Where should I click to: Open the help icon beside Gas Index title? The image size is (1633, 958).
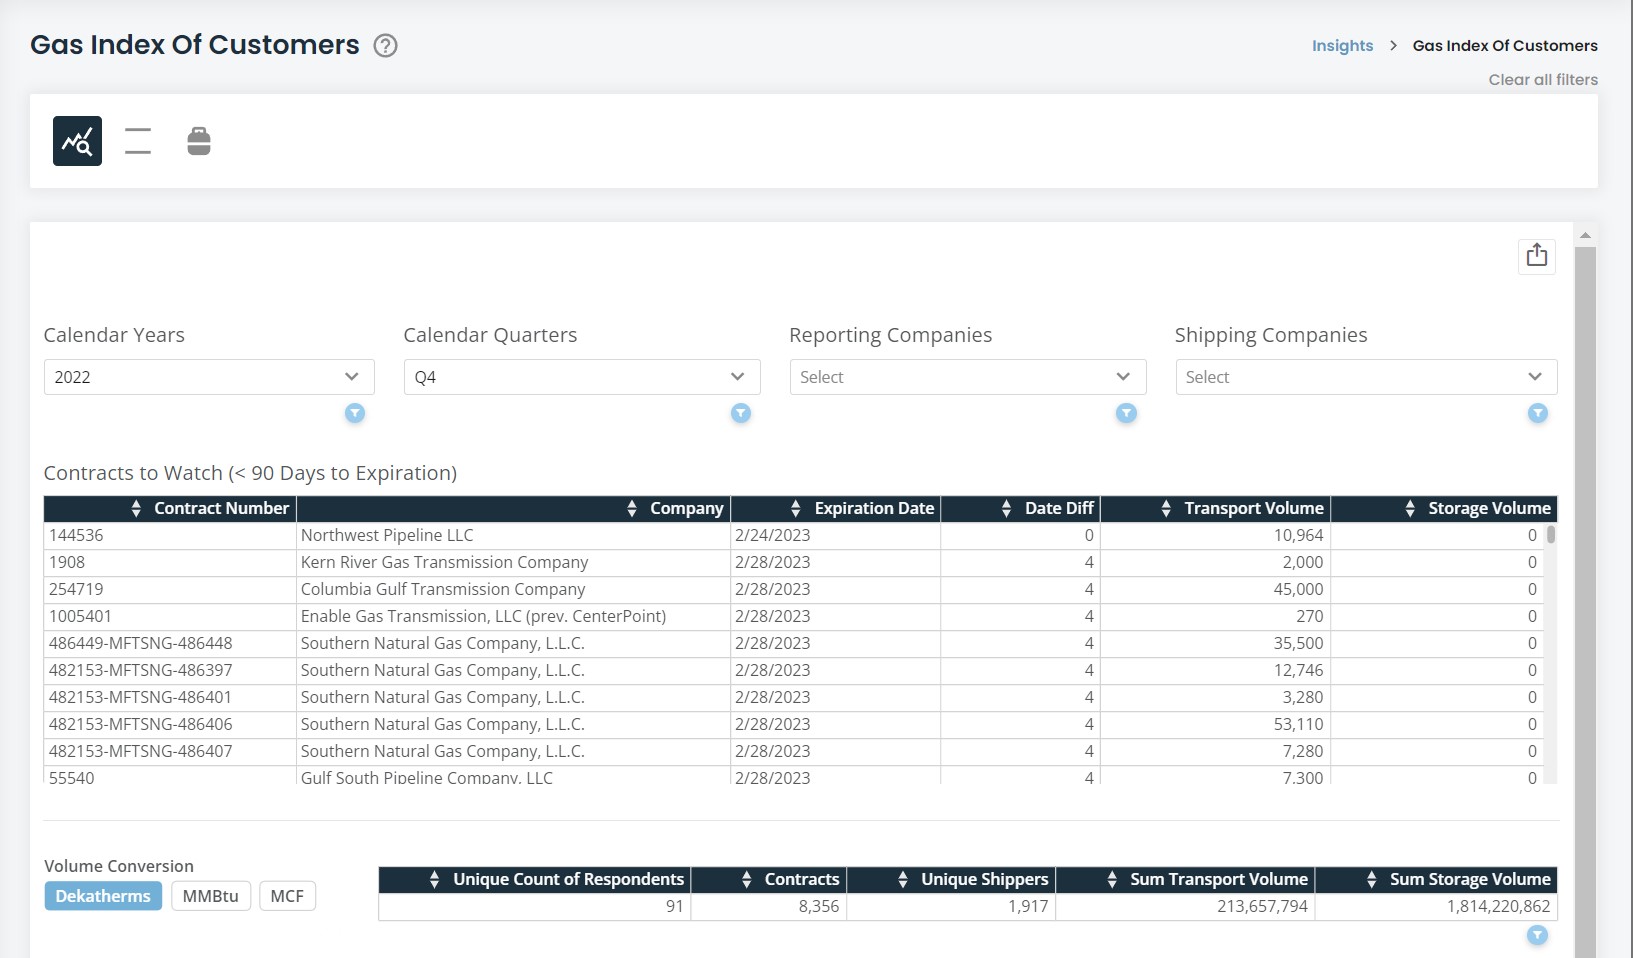[385, 45]
